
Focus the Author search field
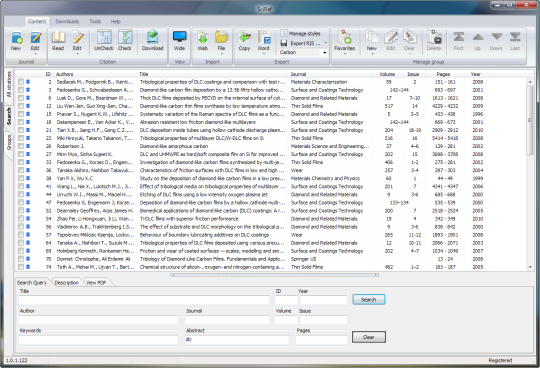pyautogui.click(x=98, y=320)
